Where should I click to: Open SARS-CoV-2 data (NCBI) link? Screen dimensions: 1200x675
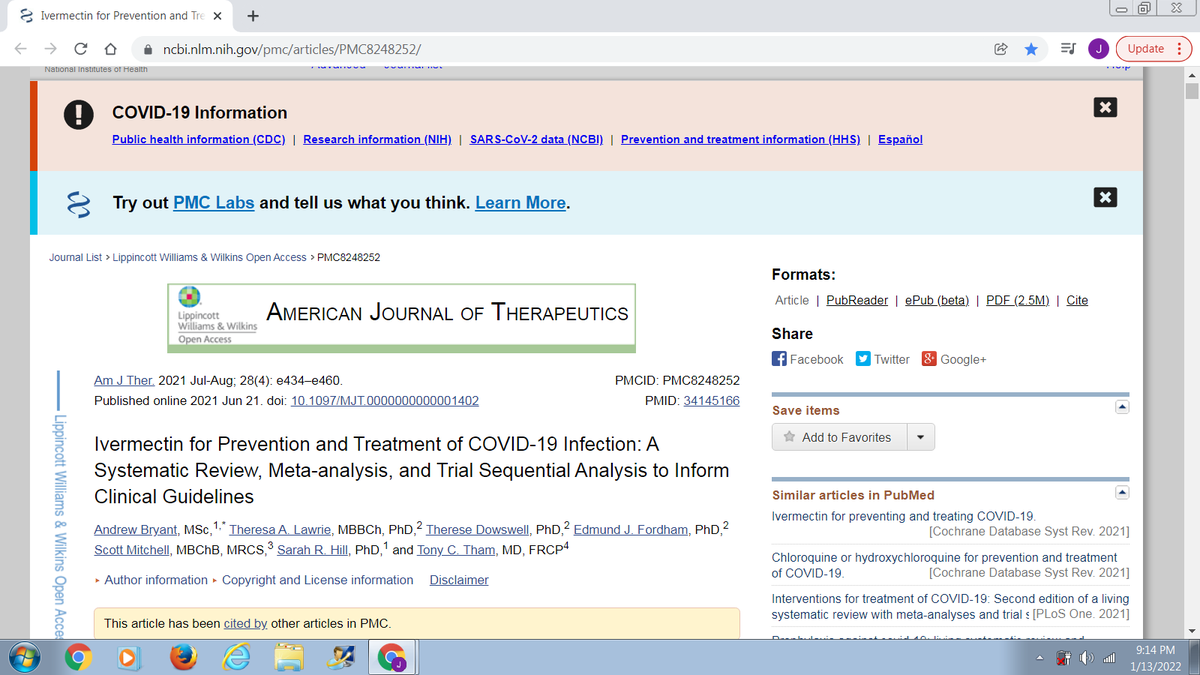coord(536,139)
